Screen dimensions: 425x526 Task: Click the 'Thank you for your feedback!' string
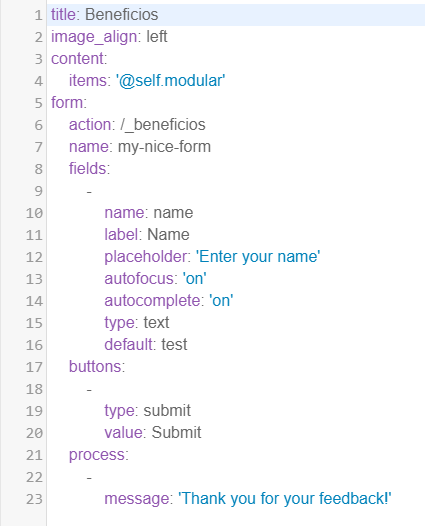(x=284, y=499)
